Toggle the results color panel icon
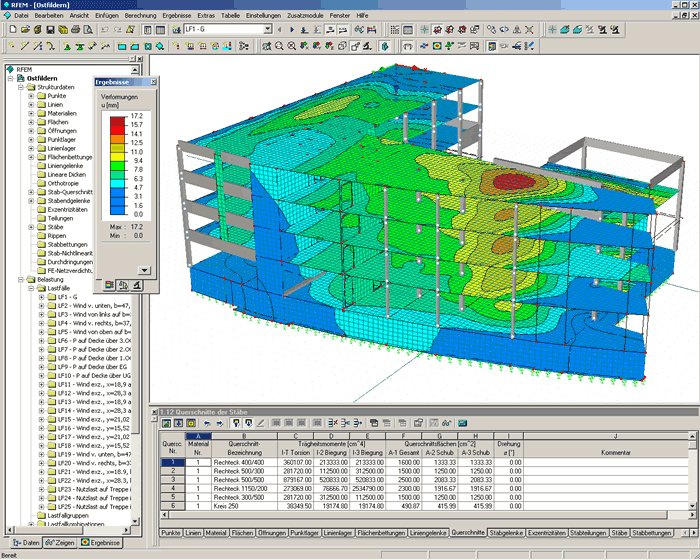700x560 pixels. click(x=492, y=46)
